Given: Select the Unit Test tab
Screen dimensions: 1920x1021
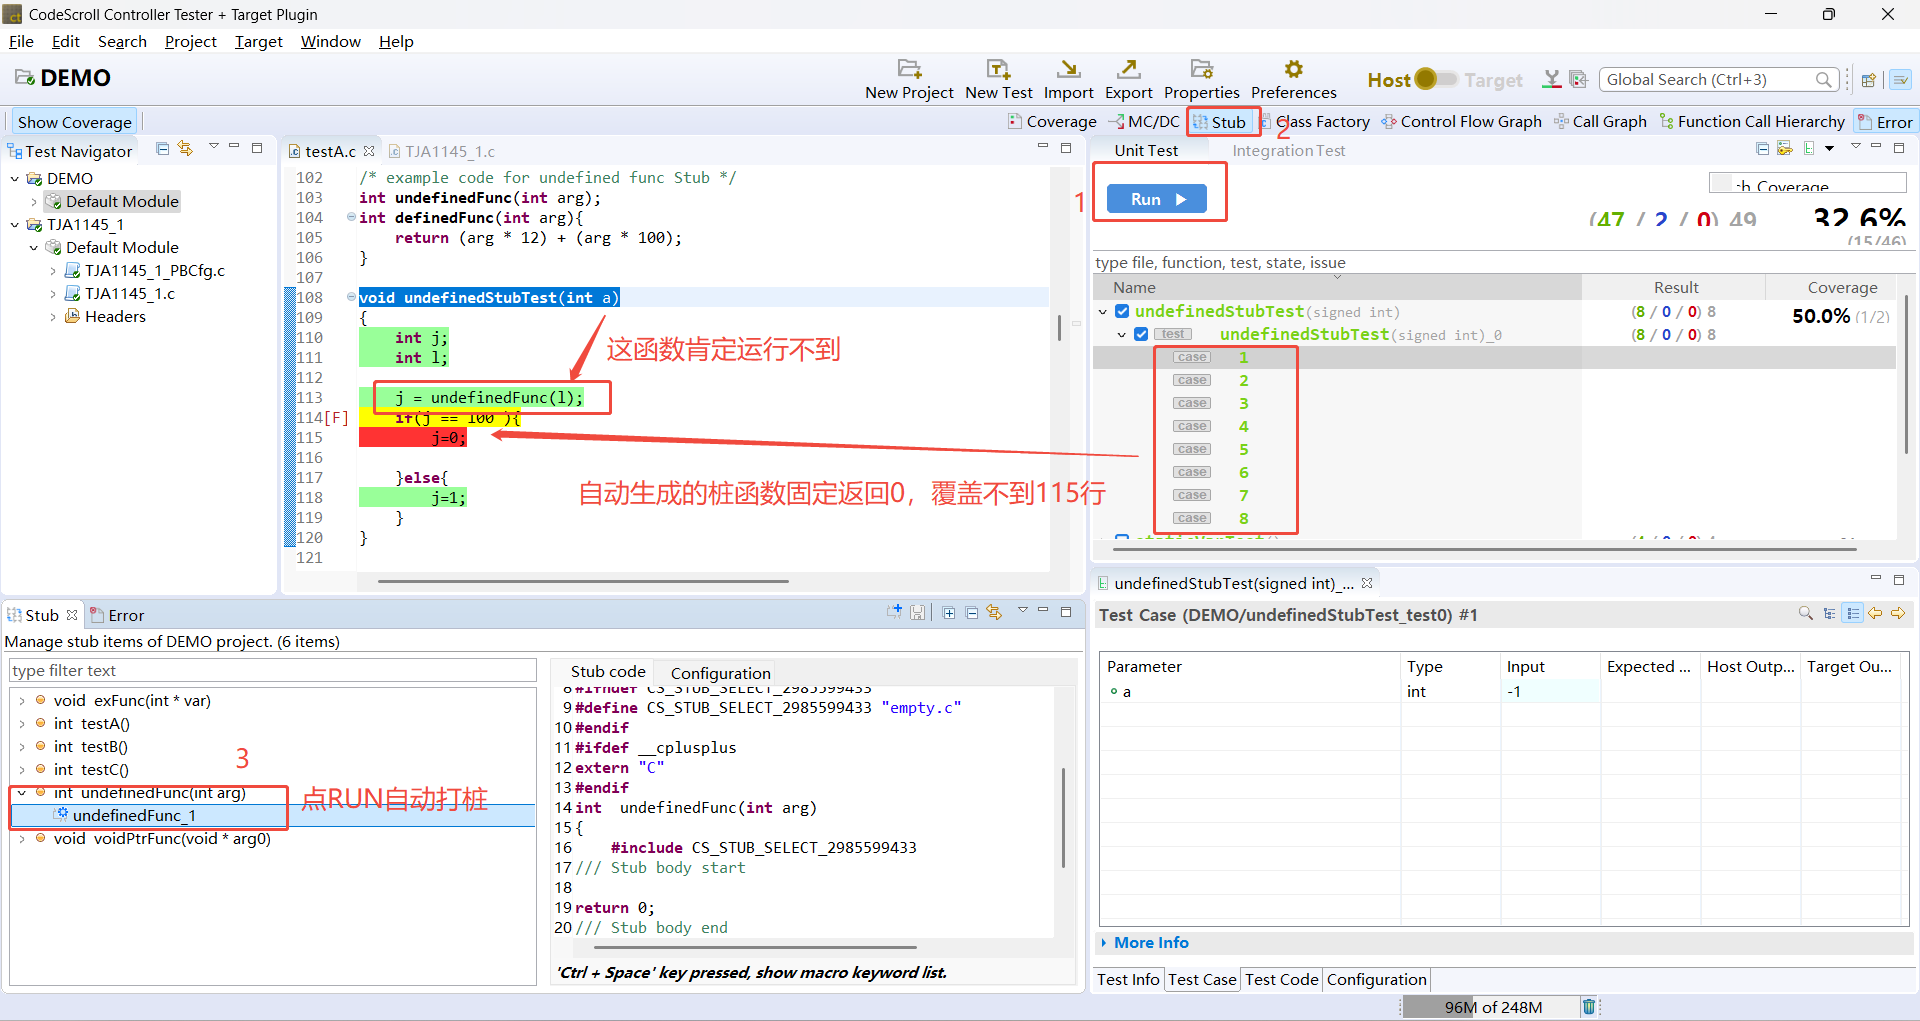Looking at the screenshot, I should point(1146,151).
